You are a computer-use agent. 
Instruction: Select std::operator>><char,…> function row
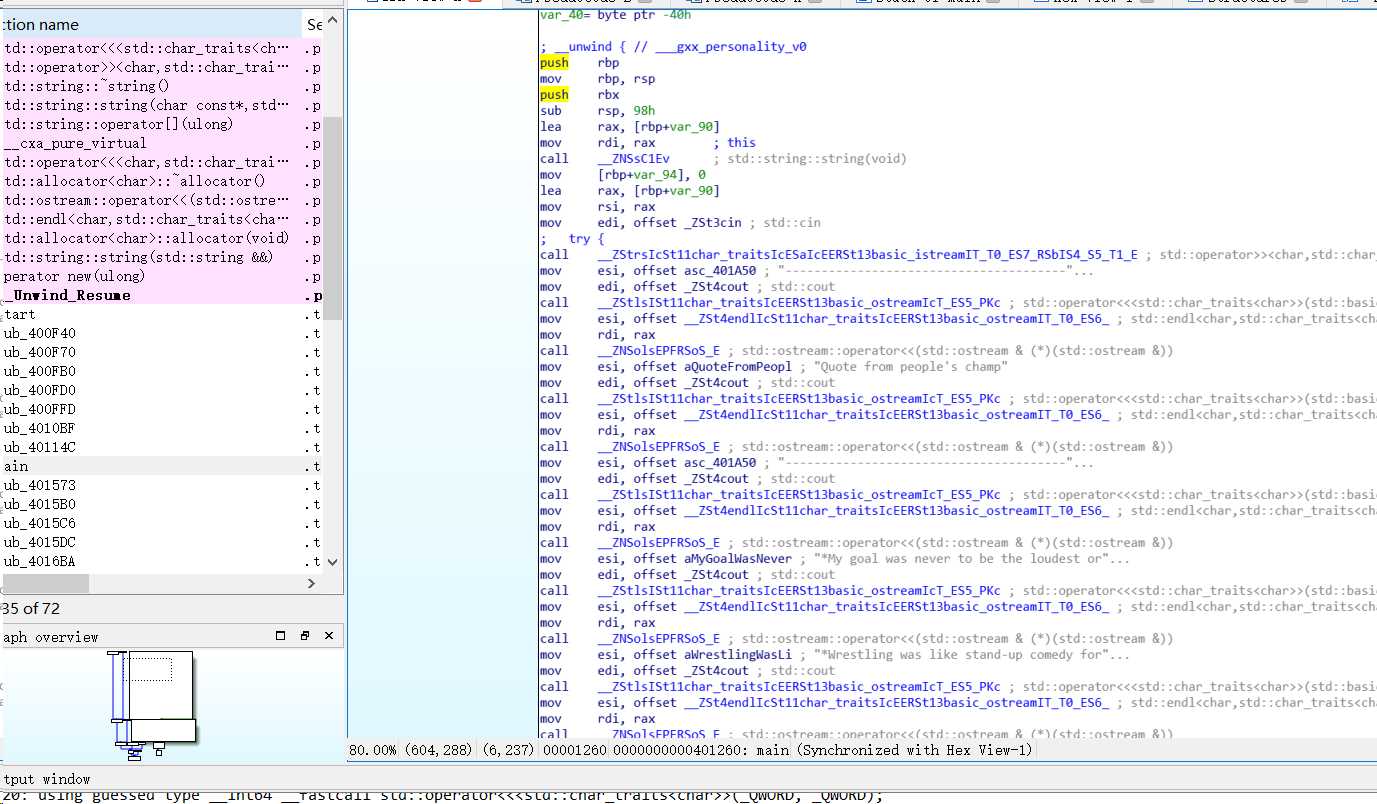(x=162, y=67)
